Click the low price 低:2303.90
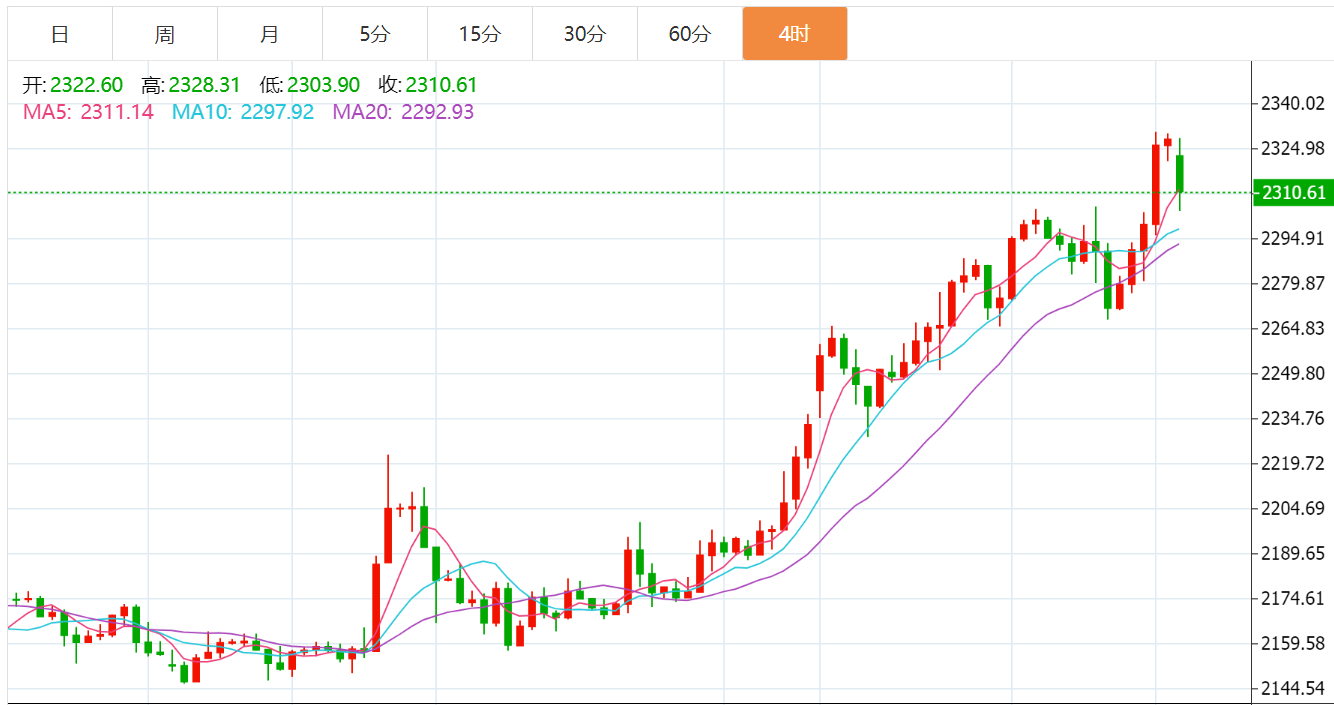The width and height of the screenshot is (1334, 705). (x=310, y=86)
